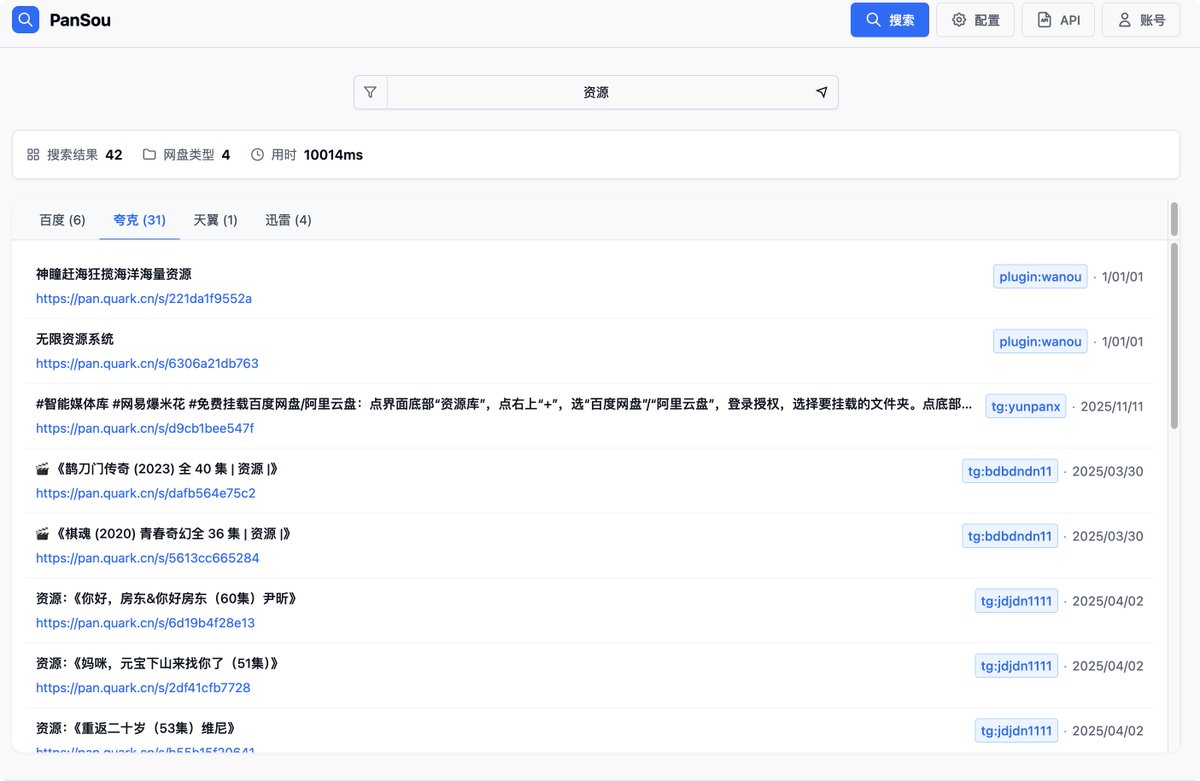Viewport: 1200px width, 781px height.
Task: Open link pan.quark.cn/s/5613cc665284
Action: [148, 558]
